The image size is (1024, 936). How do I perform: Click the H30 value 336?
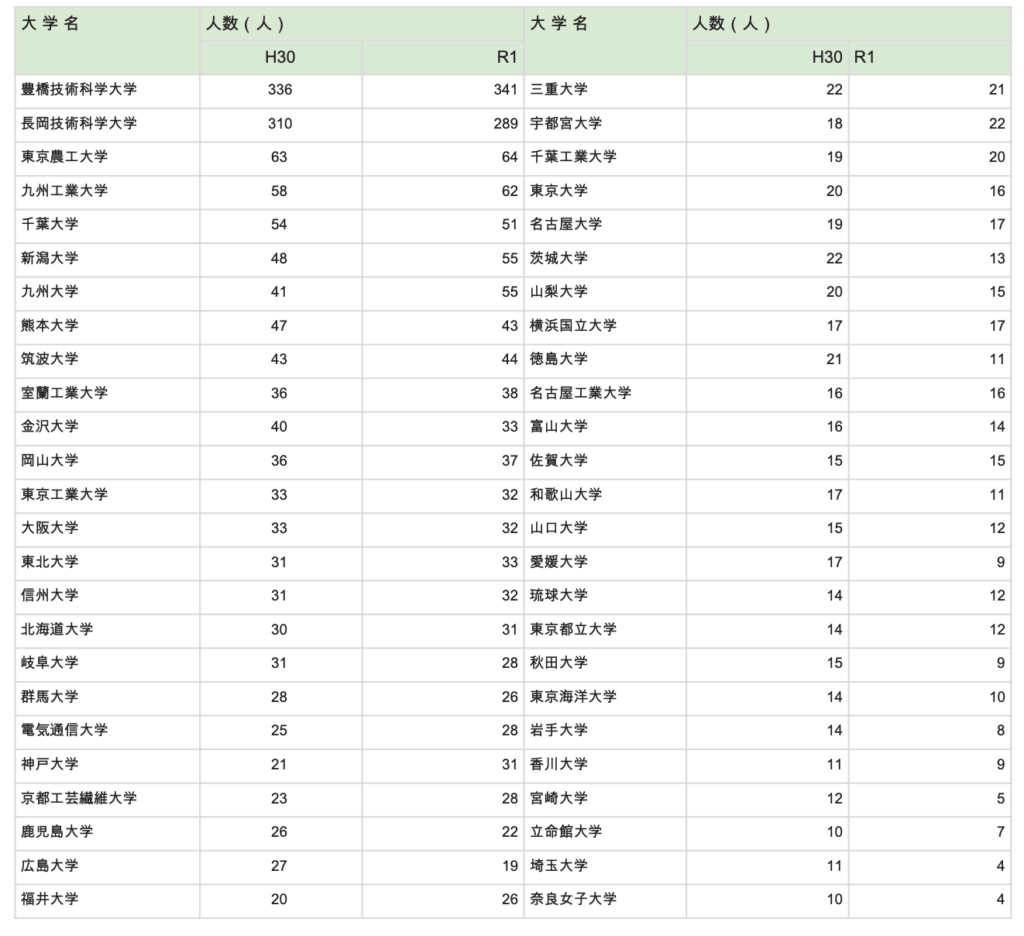[x=280, y=90]
